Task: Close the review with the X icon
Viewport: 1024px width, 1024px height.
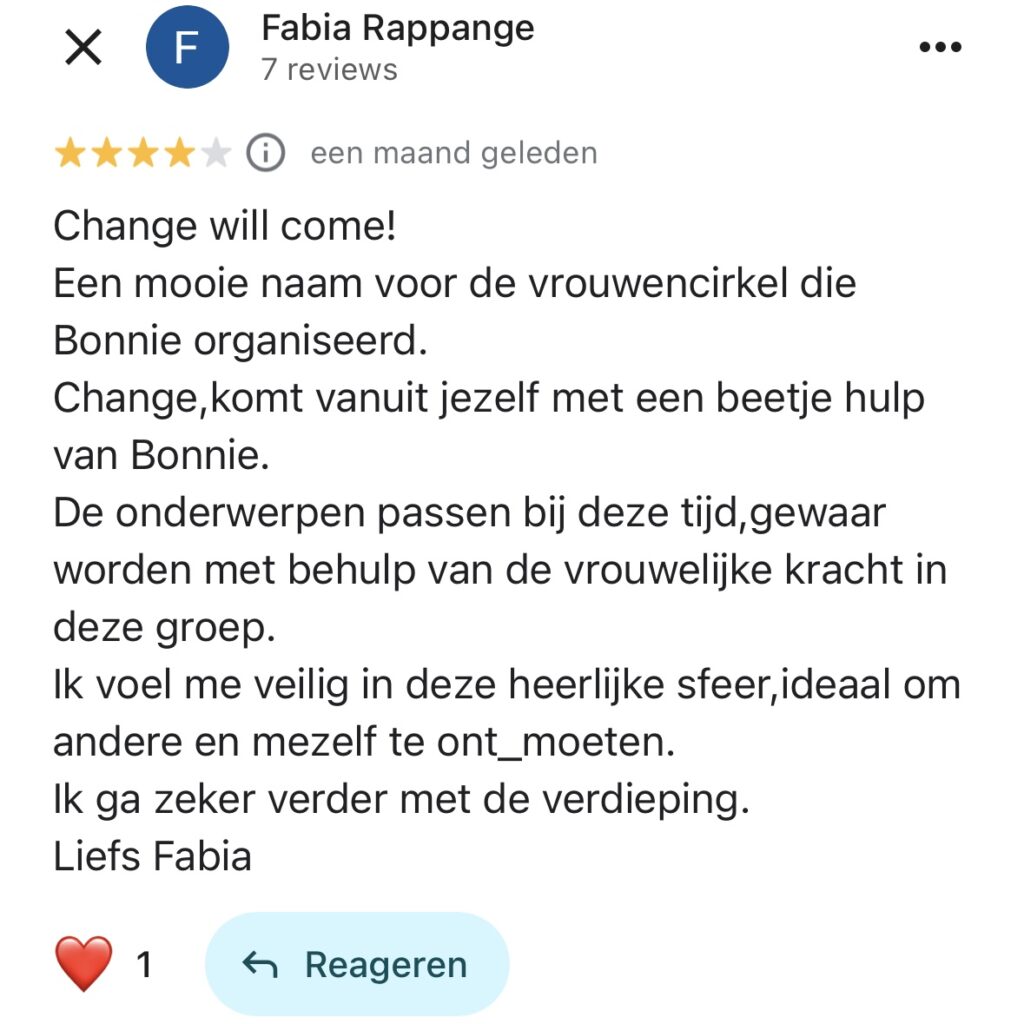Action: [83, 47]
